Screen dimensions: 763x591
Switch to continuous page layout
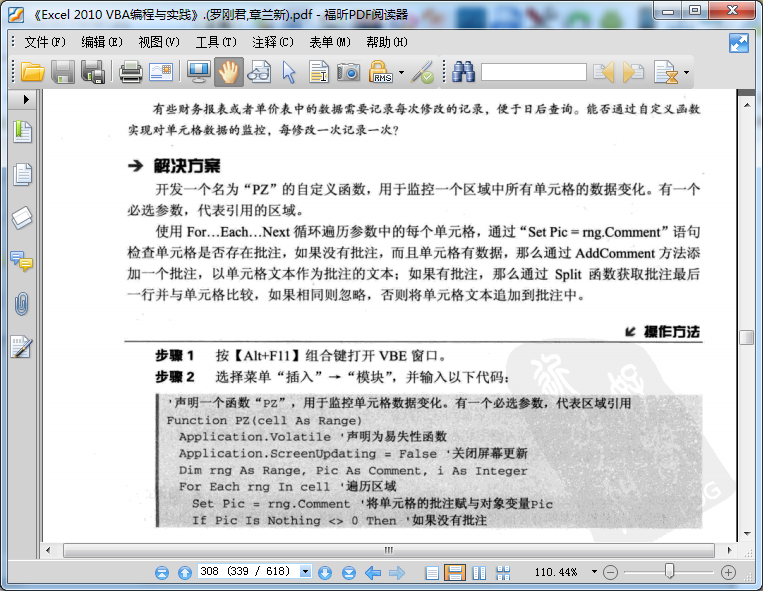(455, 573)
